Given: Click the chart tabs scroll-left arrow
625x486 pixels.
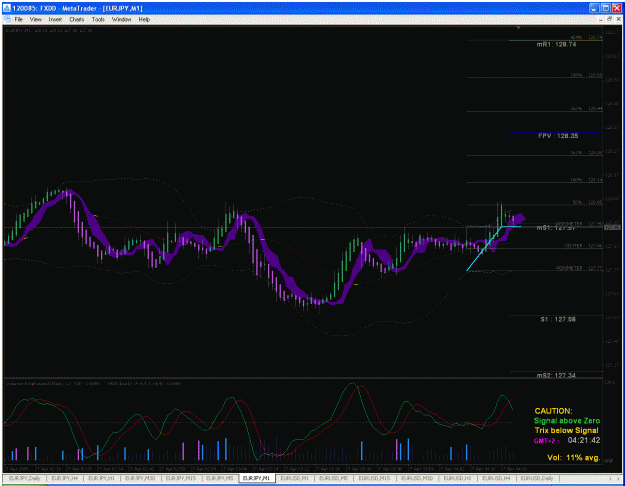Looking at the screenshot, I should [610, 478].
